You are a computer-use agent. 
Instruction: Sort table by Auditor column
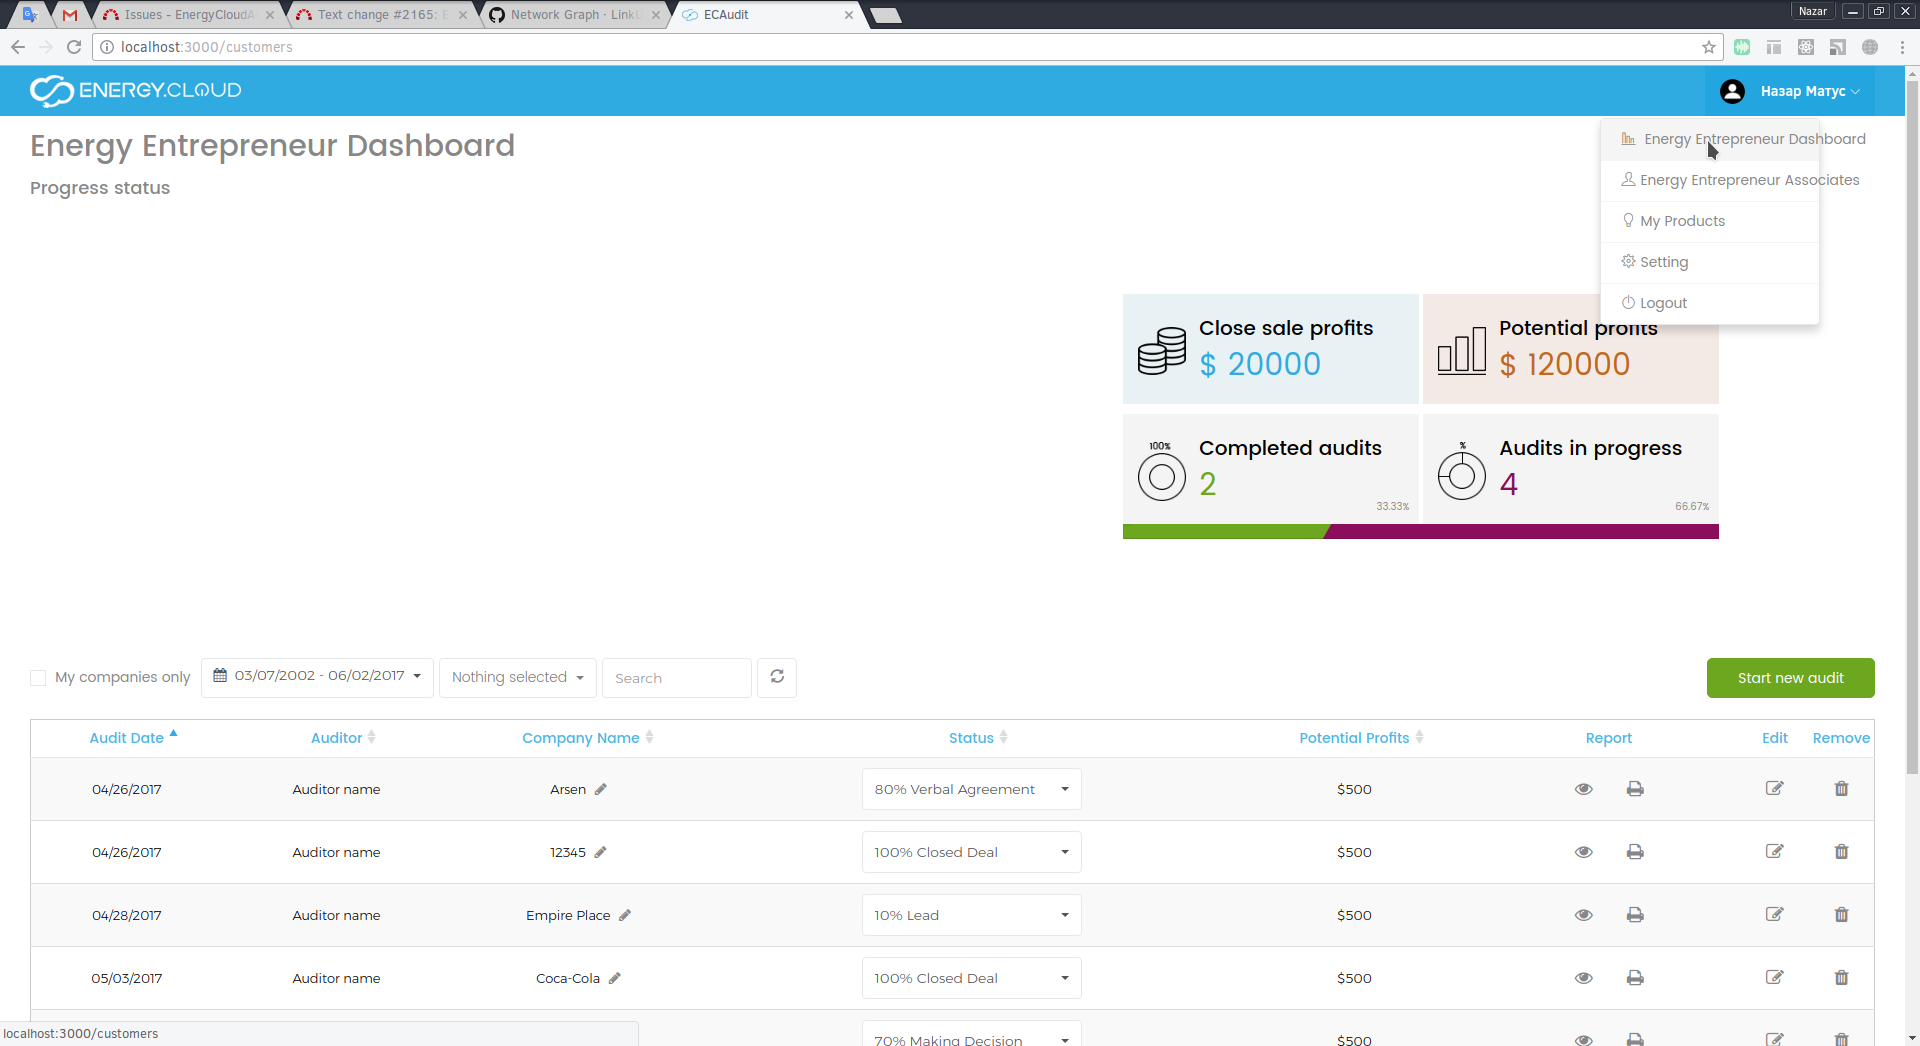343,738
